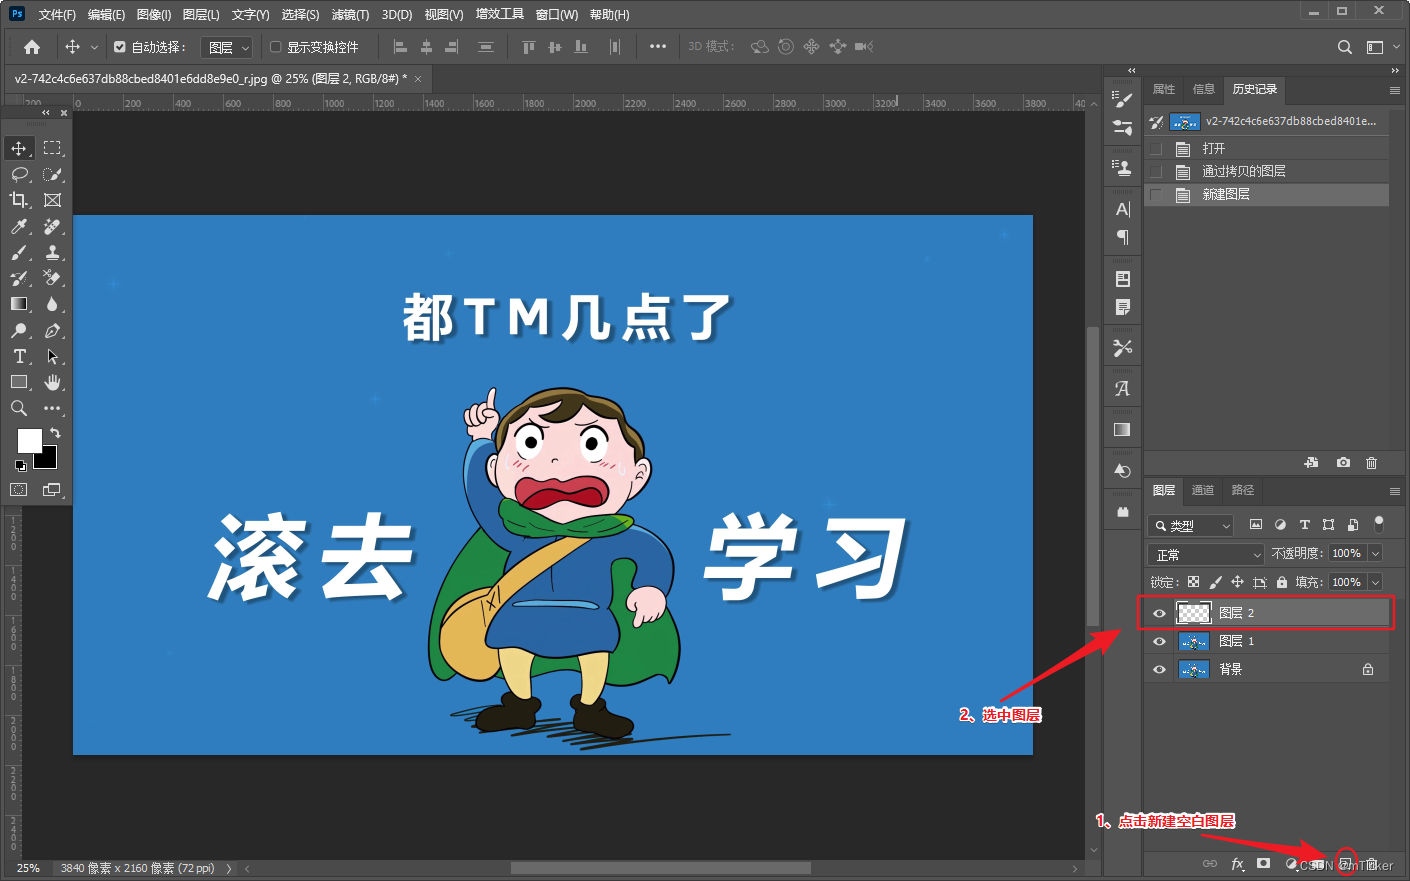Open the 文件(F) menu
This screenshot has height=881, width=1410.
pyautogui.click(x=57, y=15)
